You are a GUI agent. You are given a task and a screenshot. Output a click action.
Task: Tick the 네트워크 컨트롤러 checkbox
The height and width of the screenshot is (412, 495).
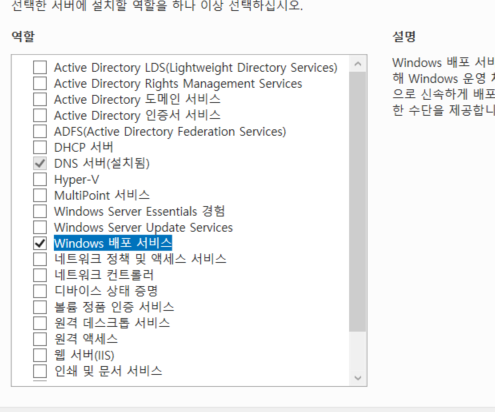tap(40, 275)
